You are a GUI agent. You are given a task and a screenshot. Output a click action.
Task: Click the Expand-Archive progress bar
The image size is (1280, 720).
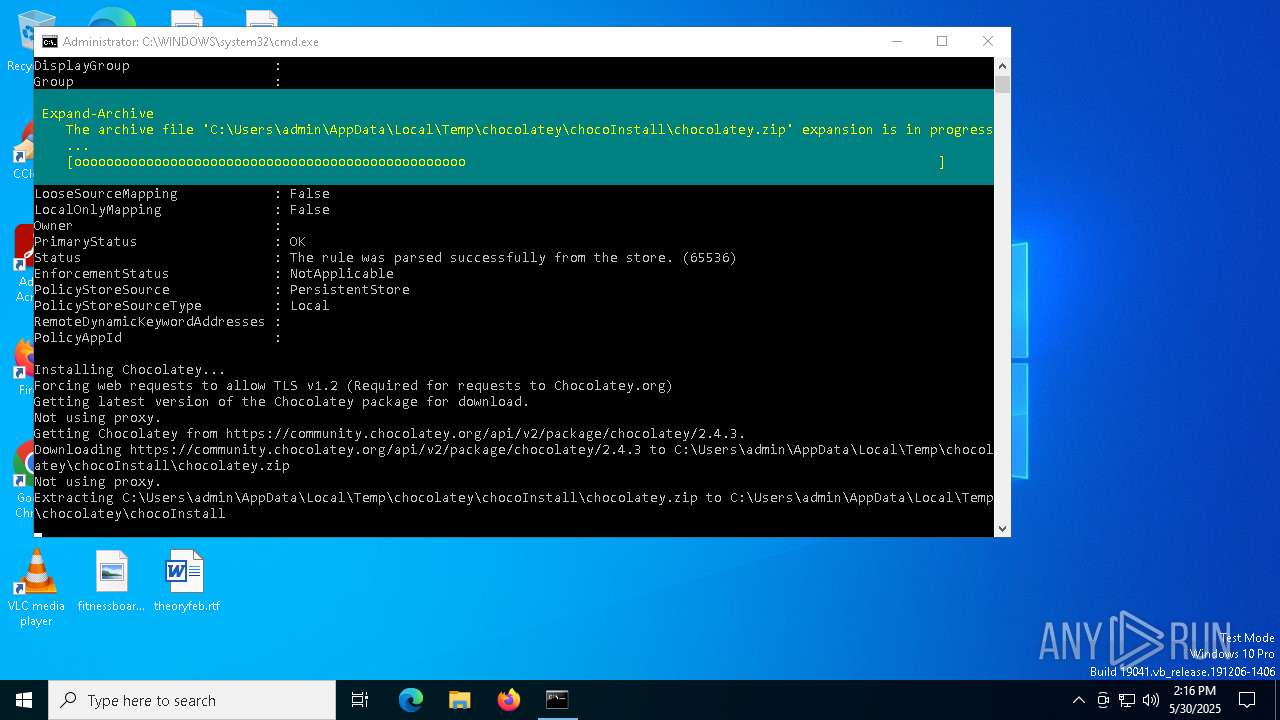point(505,162)
